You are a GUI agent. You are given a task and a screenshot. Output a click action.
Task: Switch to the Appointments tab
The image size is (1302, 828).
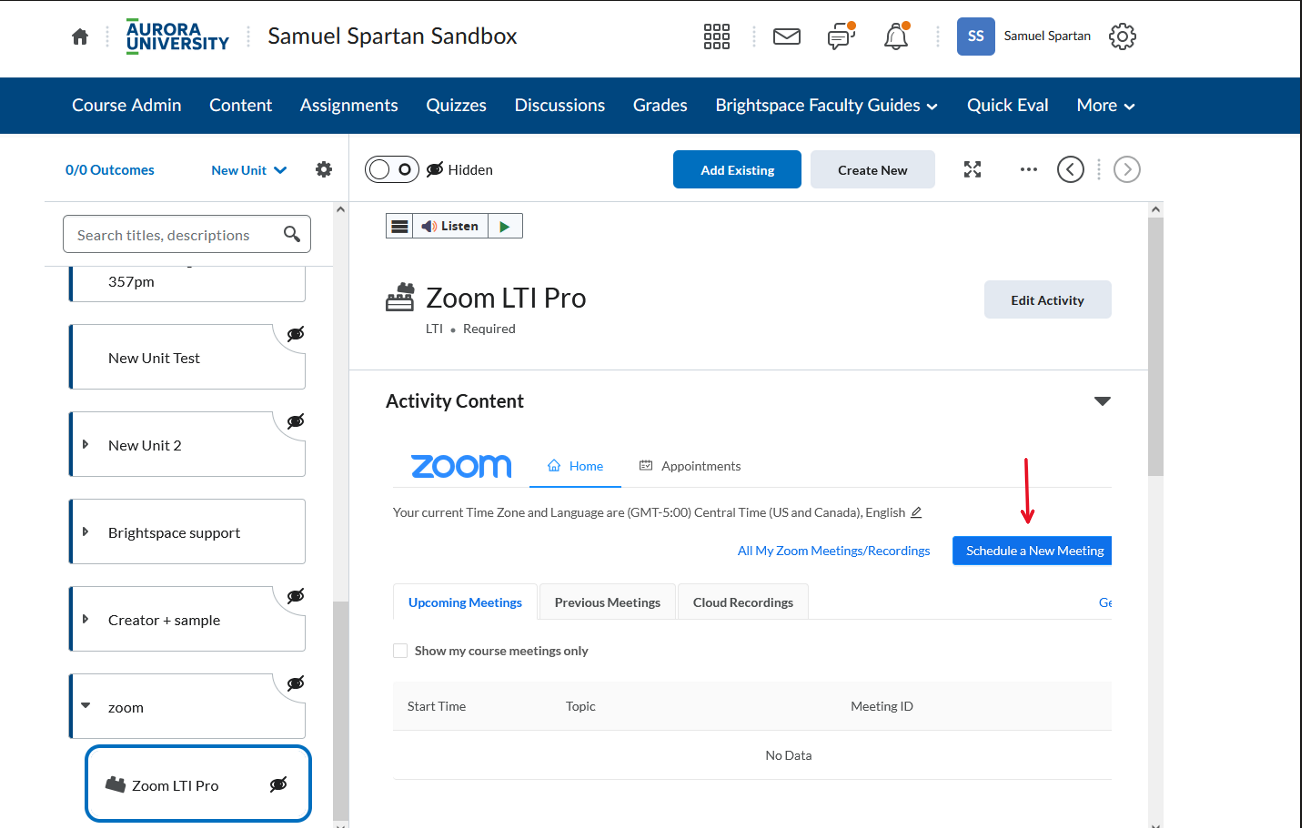pos(690,466)
